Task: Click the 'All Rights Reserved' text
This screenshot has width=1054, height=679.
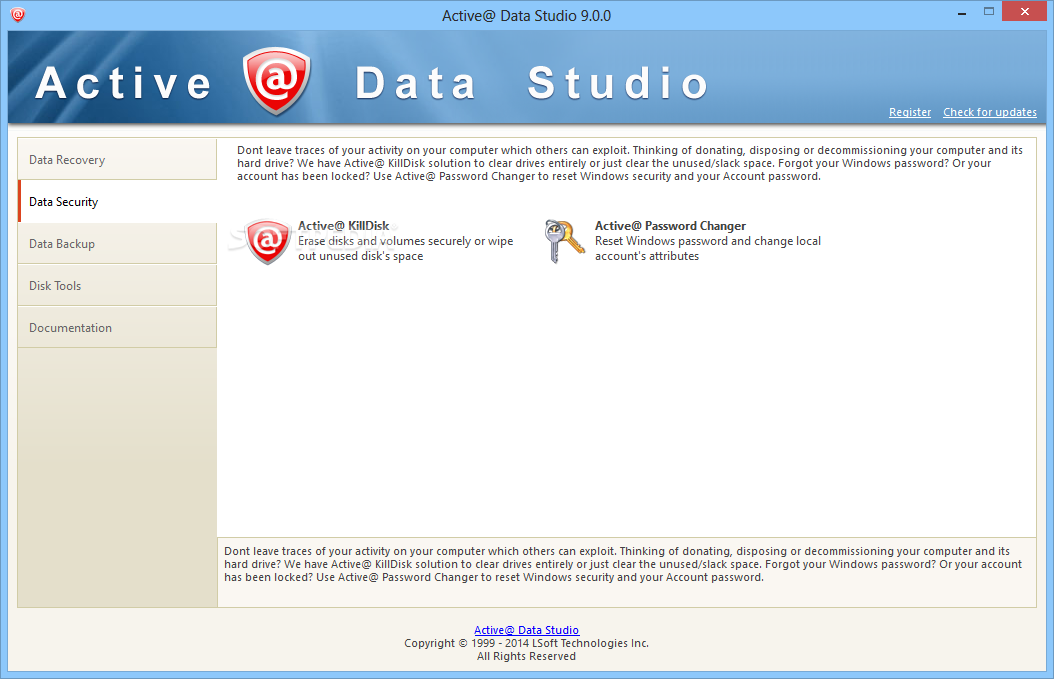Action: click(526, 656)
